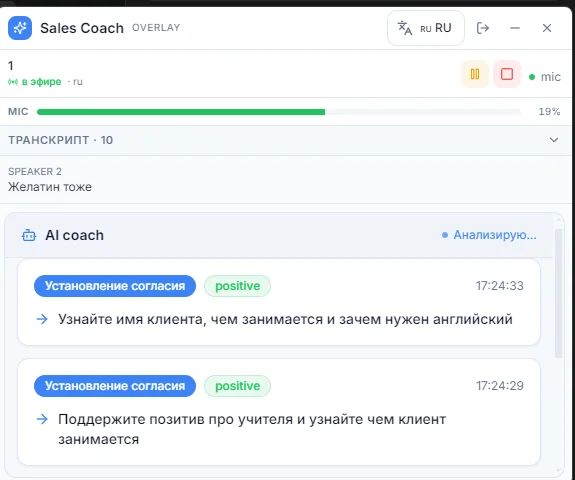This screenshot has width=575, height=480.
Task: Click arrow icon beside Поддержите позитив tip
Action: pyautogui.click(x=42, y=419)
